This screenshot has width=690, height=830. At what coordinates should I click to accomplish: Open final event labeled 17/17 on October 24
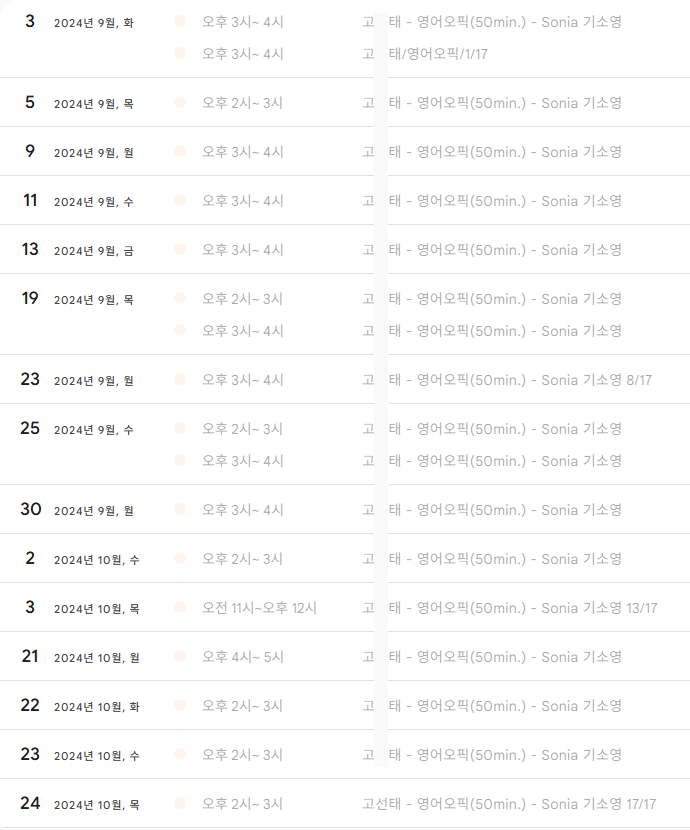click(x=509, y=804)
